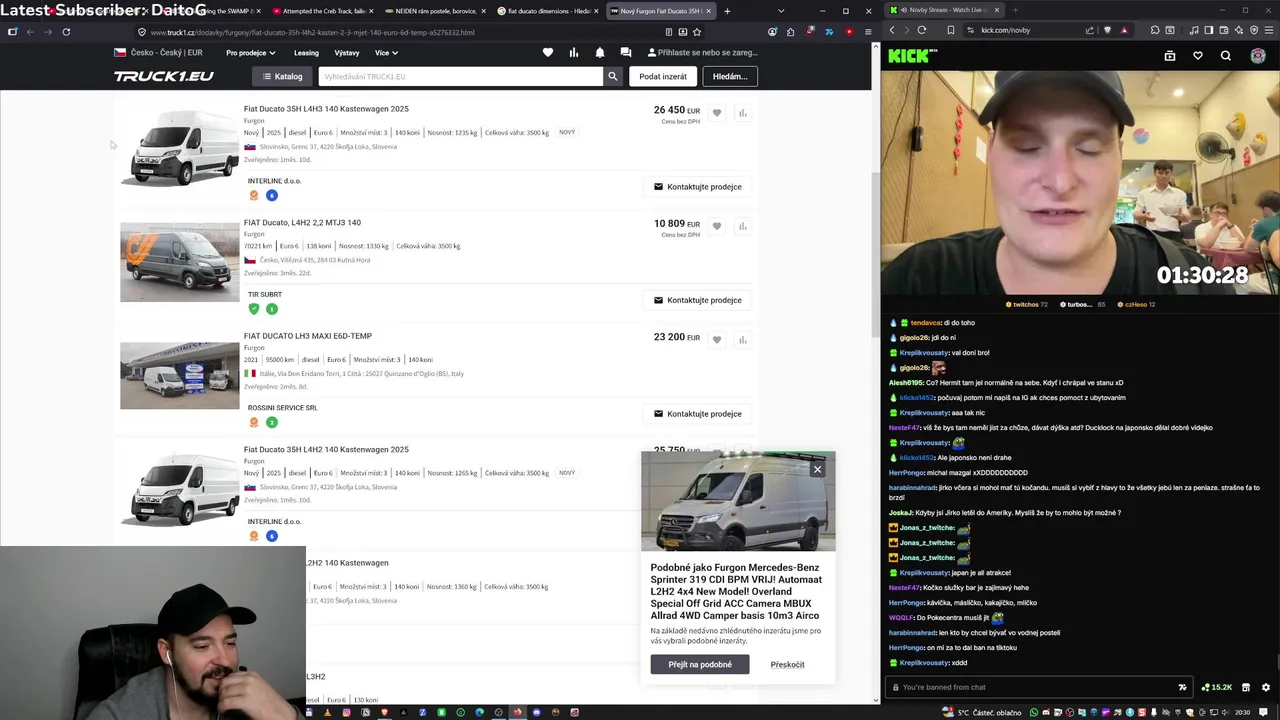The image size is (1280, 720).
Task: Click the Katalog button
Action: pos(282,76)
